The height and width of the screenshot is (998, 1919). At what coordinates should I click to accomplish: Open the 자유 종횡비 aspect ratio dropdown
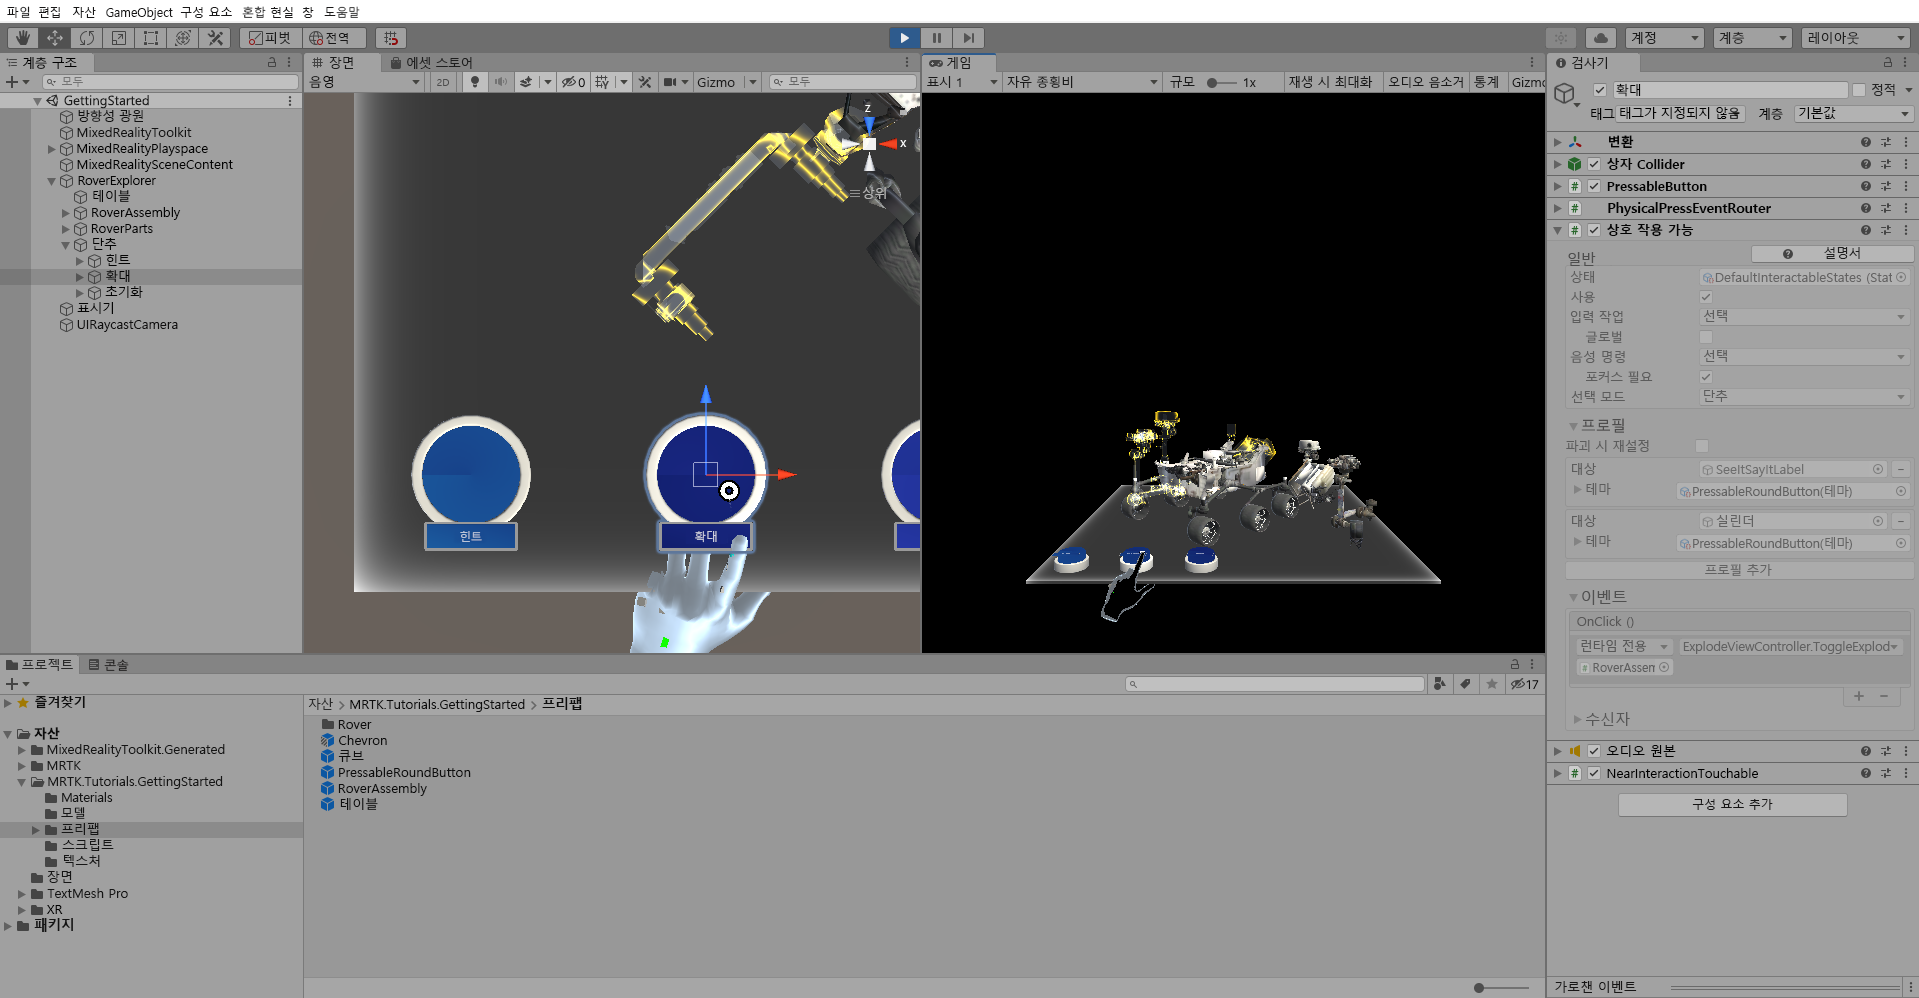[x=1082, y=82]
